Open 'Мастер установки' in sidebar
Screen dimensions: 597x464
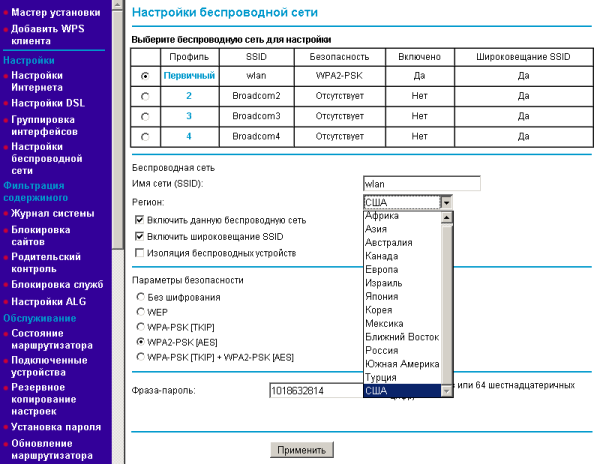coord(56,13)
